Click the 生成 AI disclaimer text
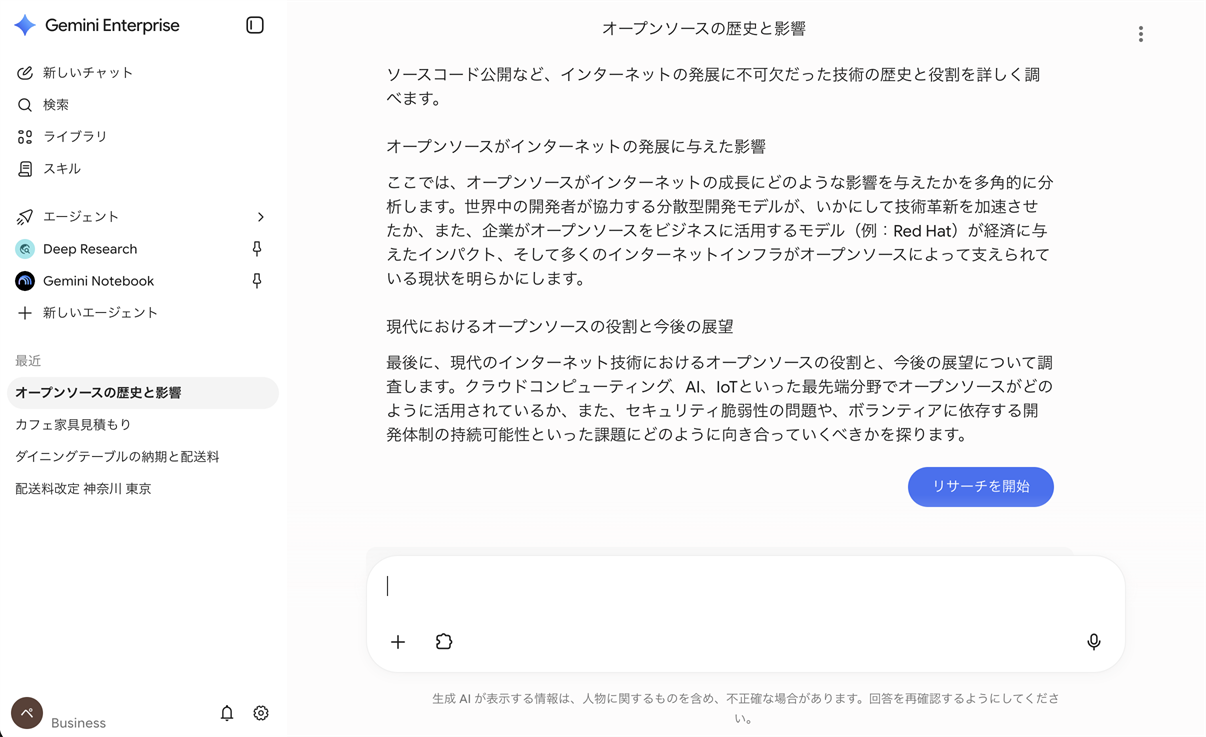The height and width of the screenshot is (737, 1206). coord(745,708)
